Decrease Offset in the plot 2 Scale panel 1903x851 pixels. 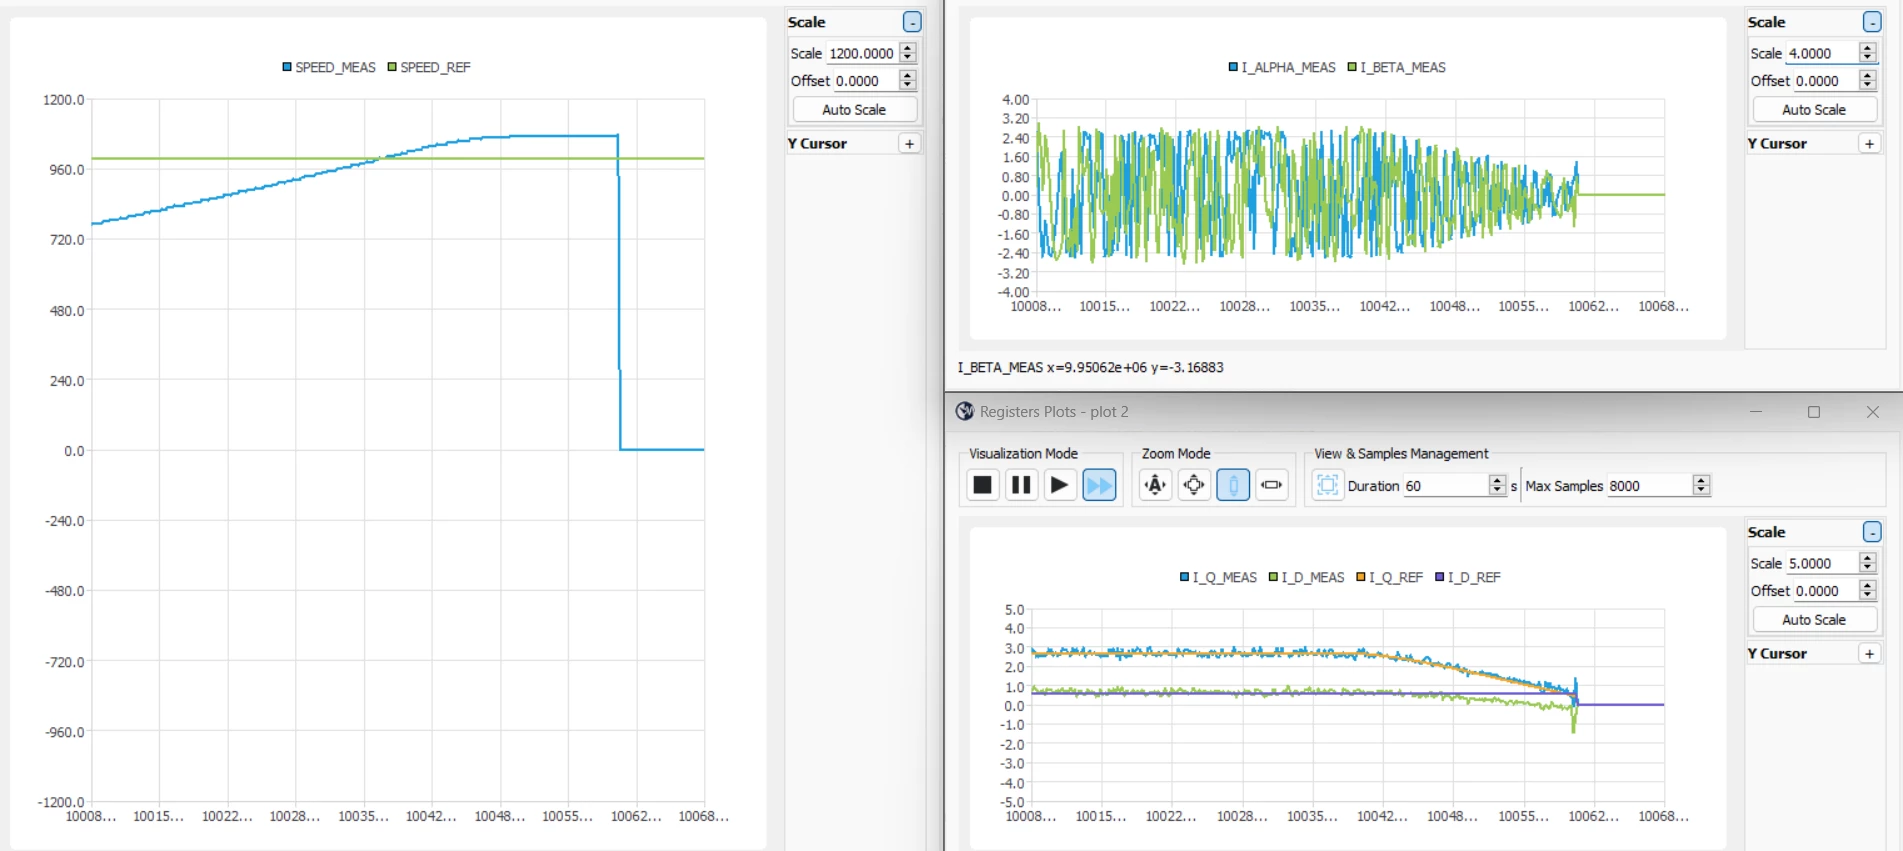[1868, 595]
